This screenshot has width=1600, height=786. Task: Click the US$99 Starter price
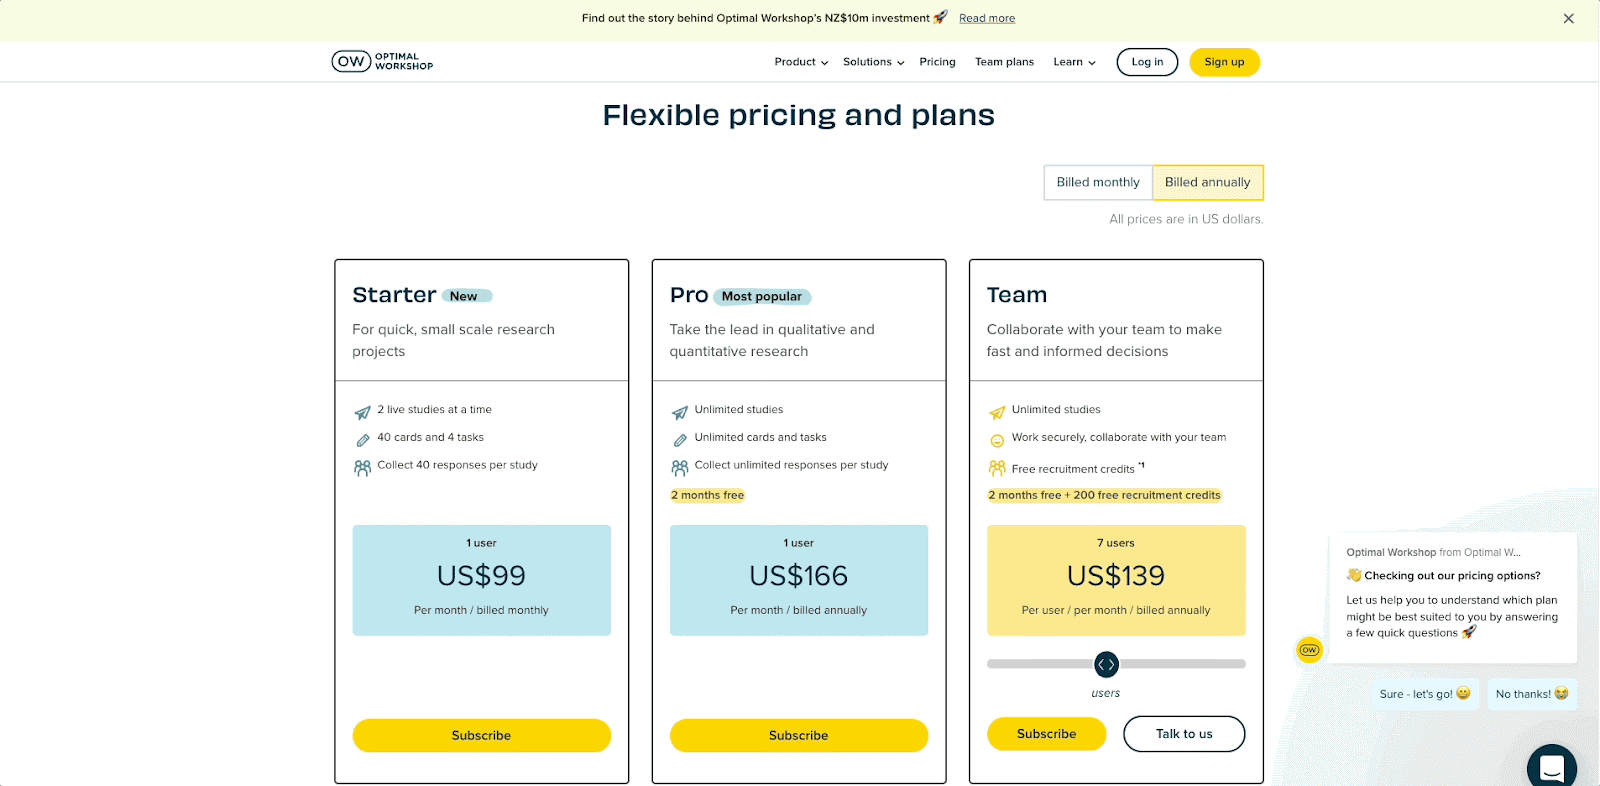(481, 576)
